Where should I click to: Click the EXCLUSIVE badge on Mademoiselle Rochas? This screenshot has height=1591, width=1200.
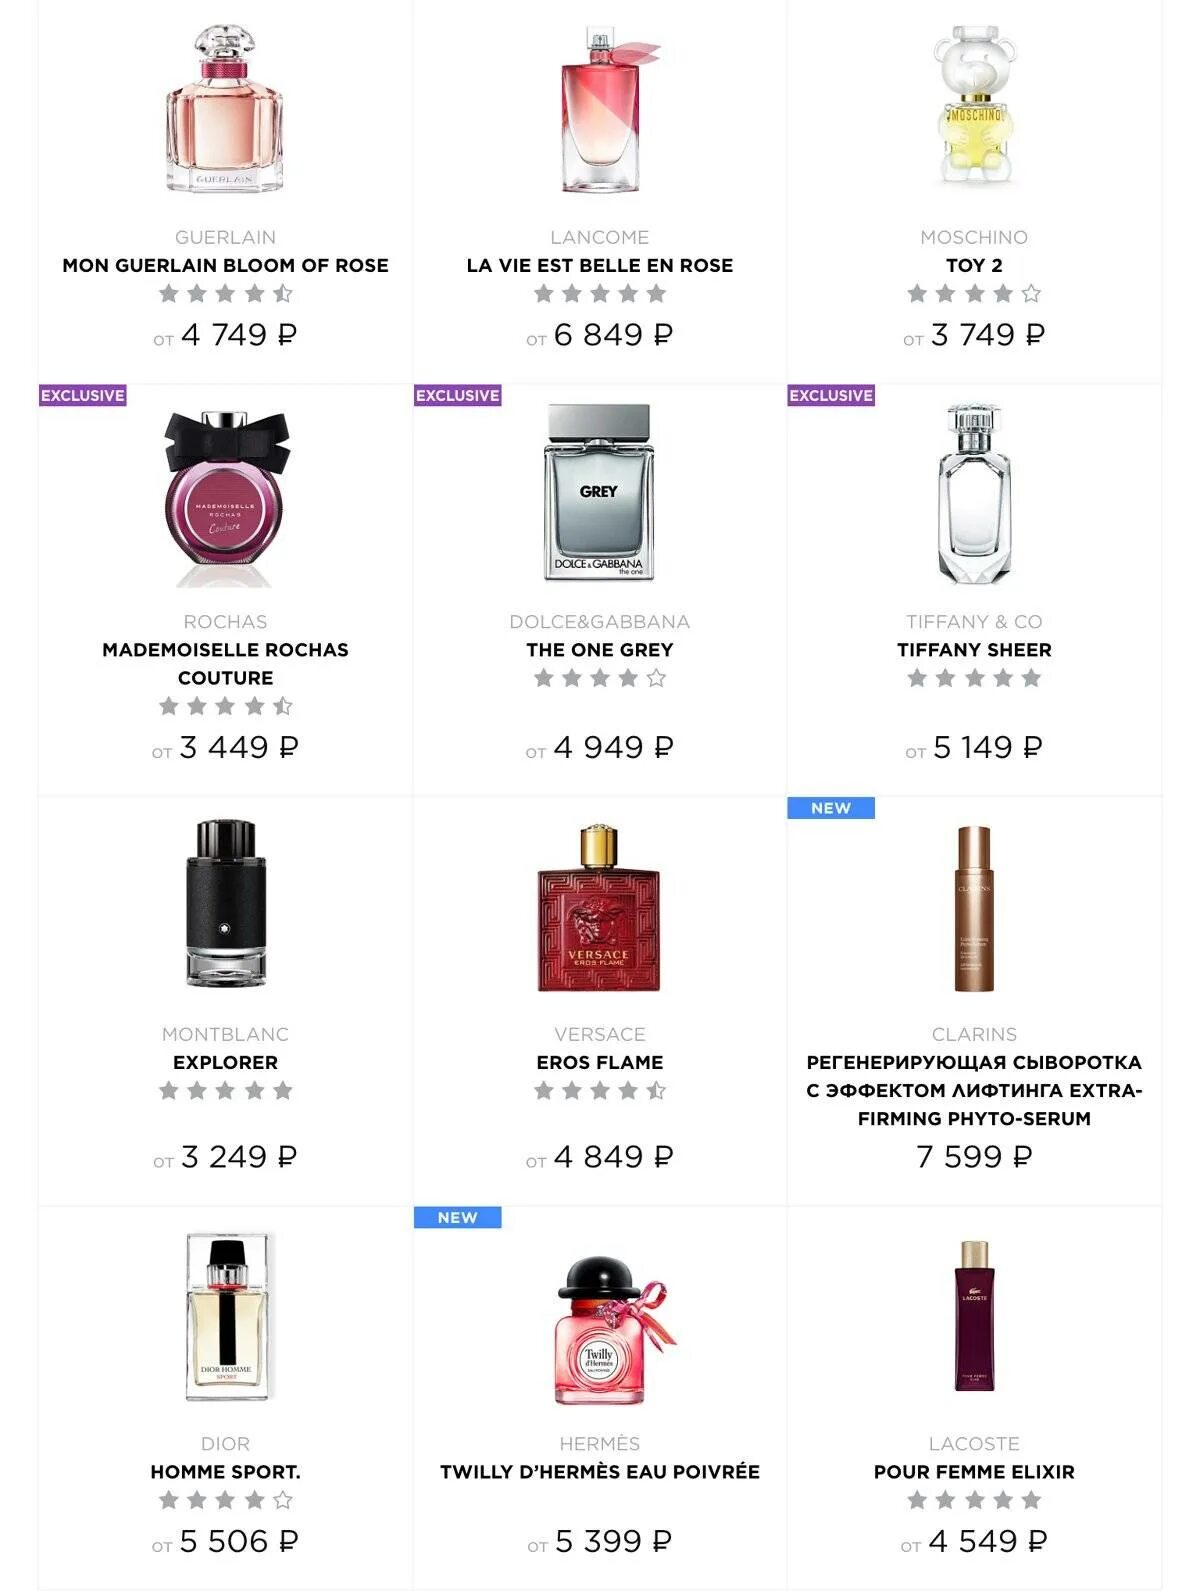pos(83,395)
